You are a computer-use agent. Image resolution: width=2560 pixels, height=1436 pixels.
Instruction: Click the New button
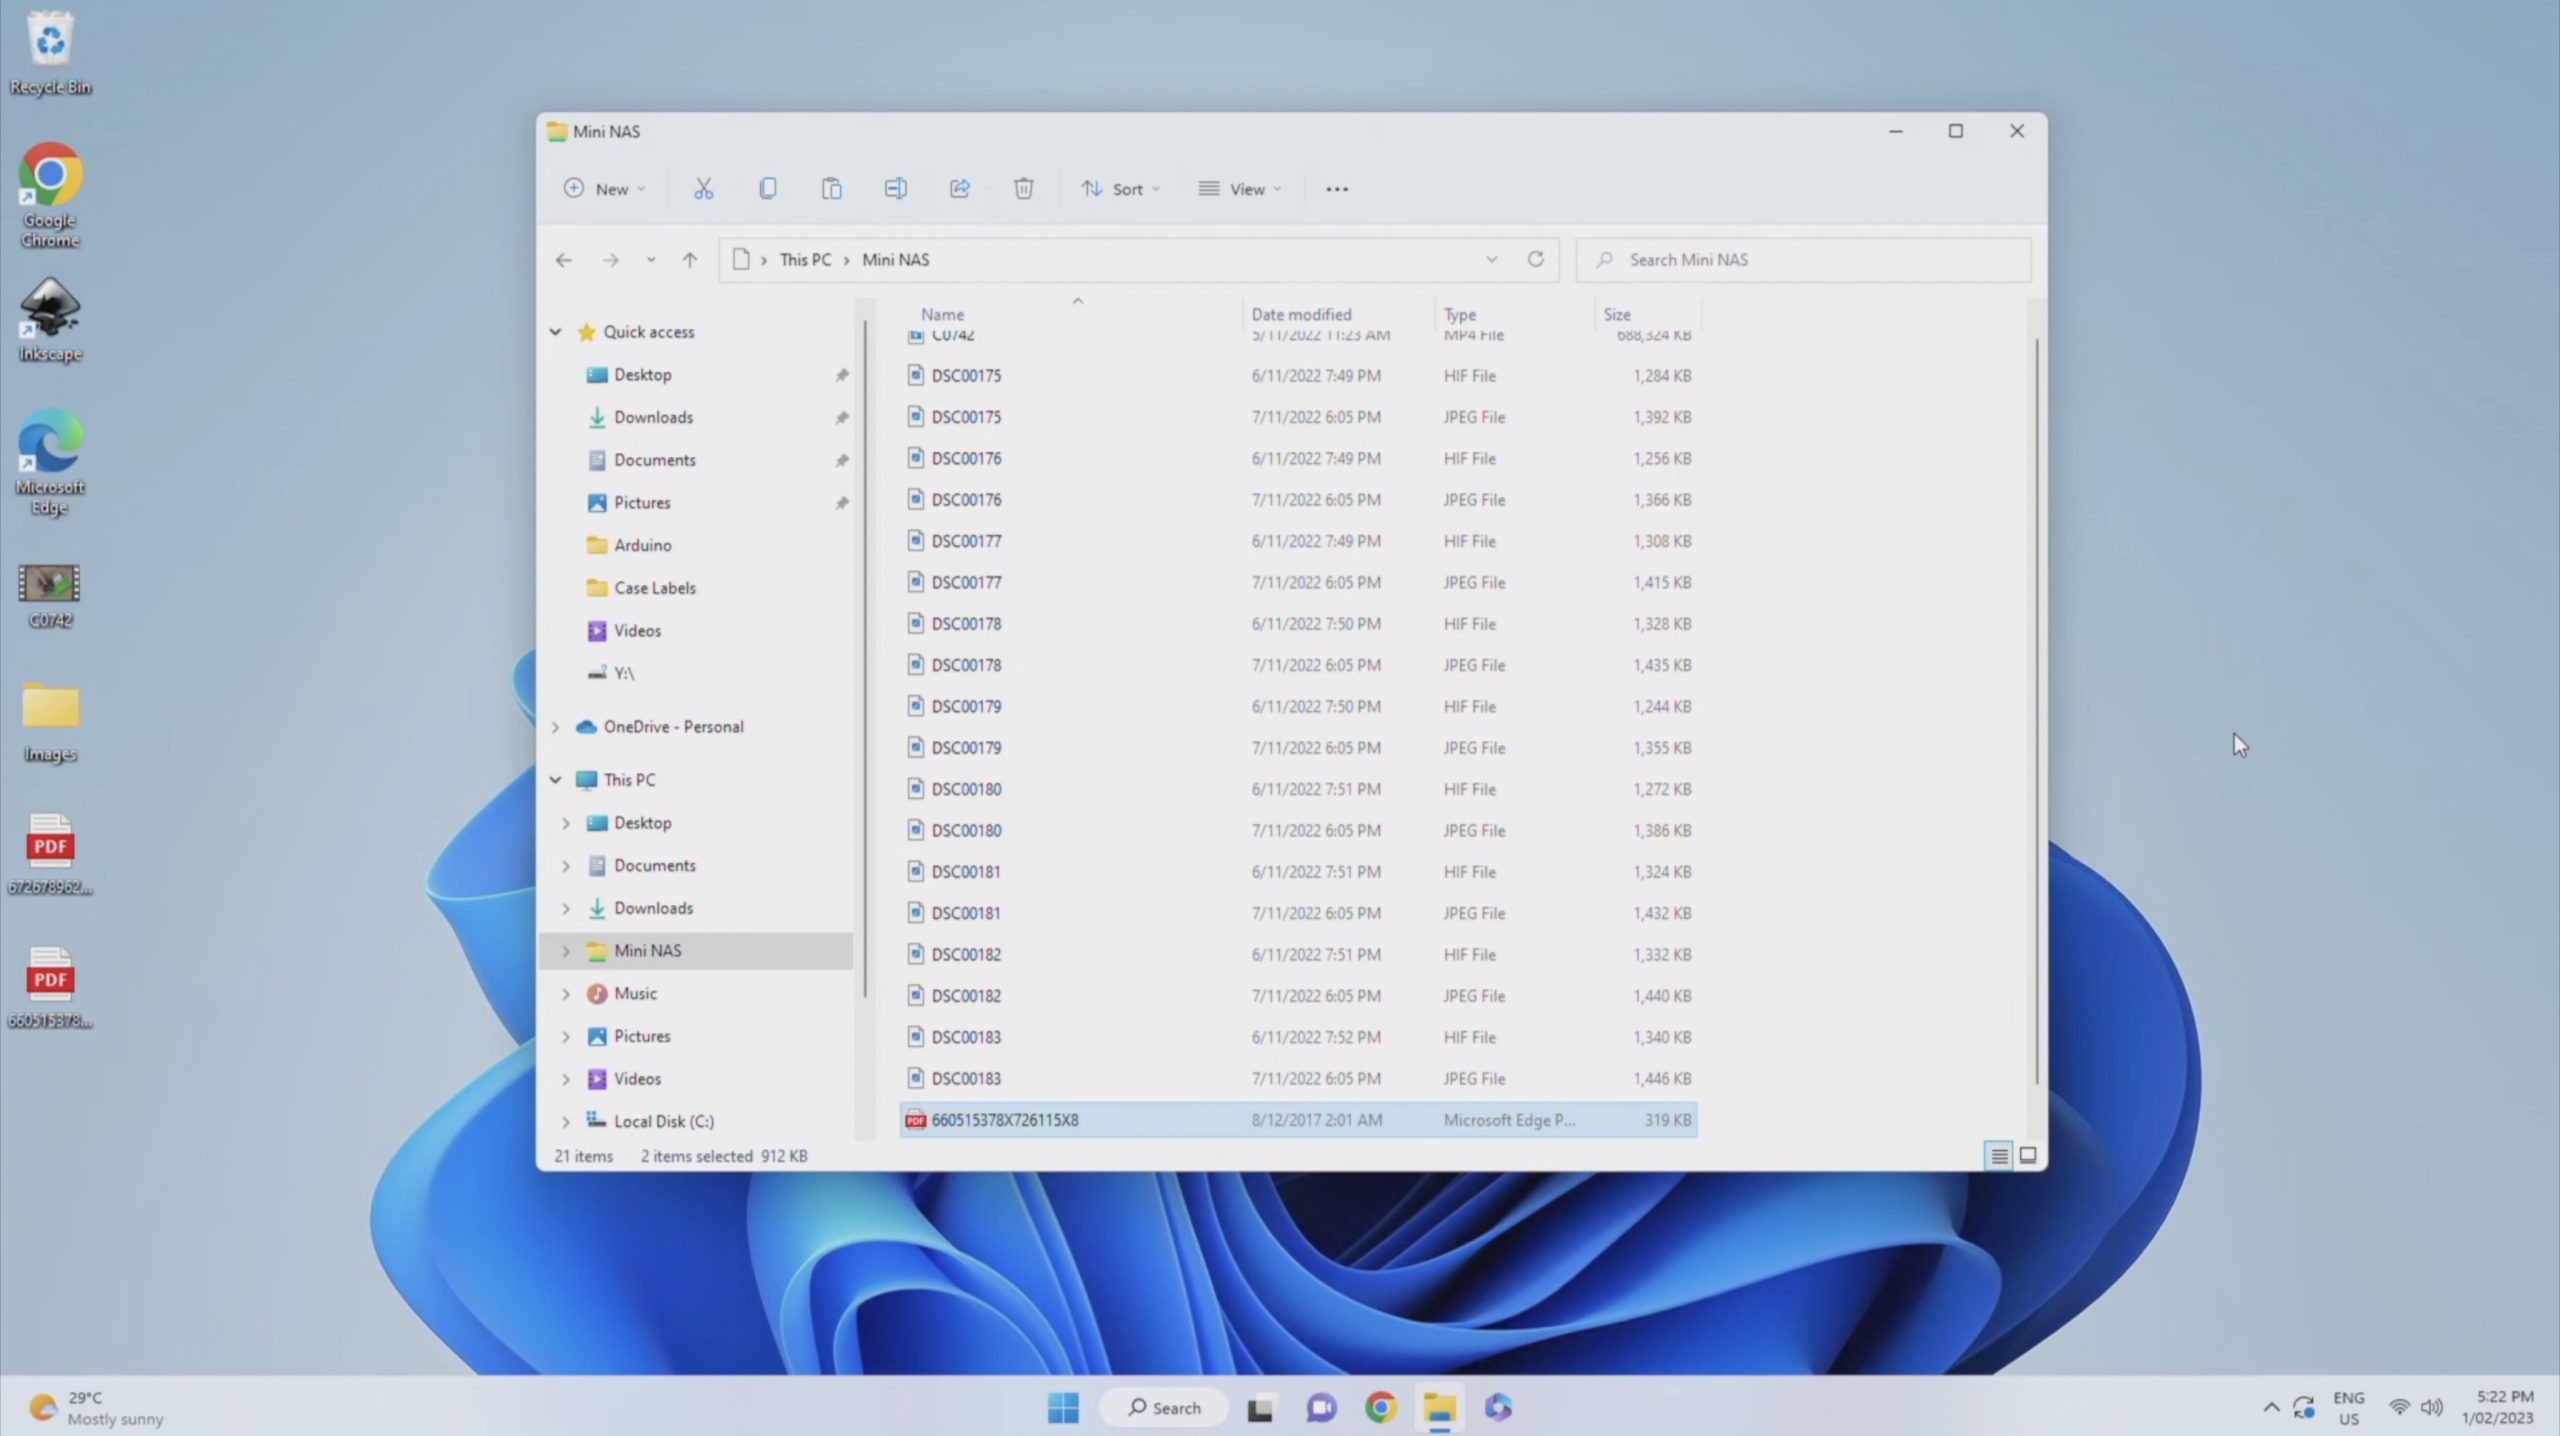point(604,189)
